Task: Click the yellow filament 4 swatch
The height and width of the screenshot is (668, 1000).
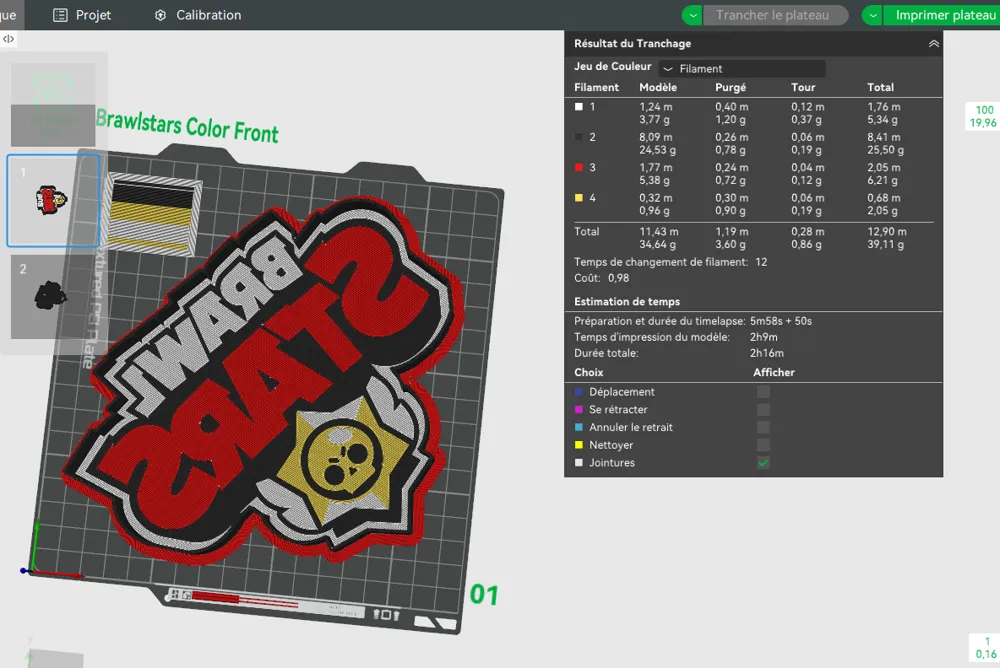Action: point(578,198)
